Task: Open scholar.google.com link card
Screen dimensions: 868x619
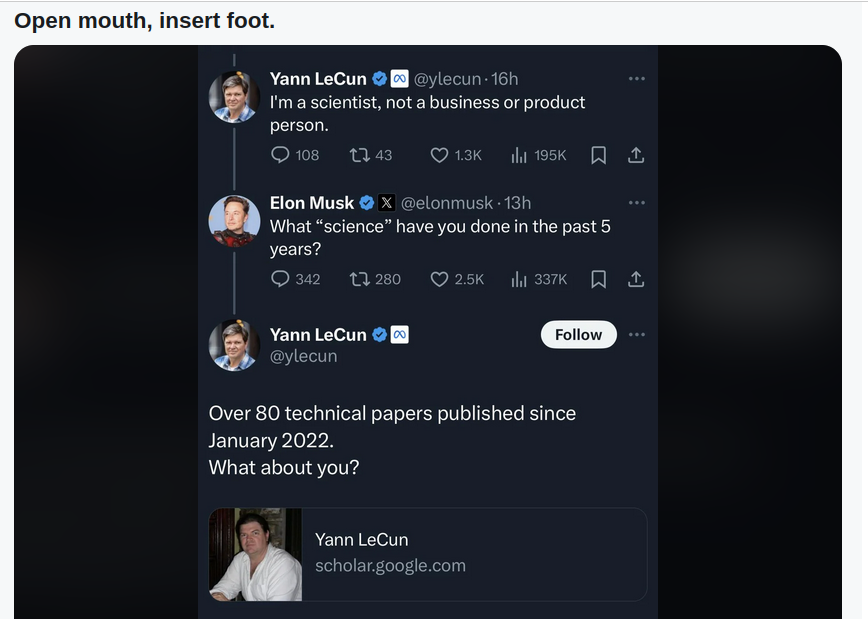Action: tap(428, 554)
